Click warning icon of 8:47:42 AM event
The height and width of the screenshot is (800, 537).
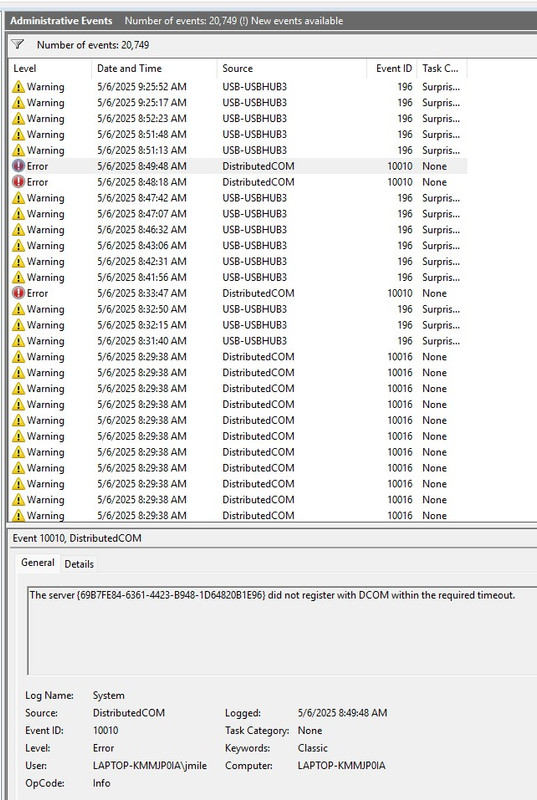click(x=18, y=197)
